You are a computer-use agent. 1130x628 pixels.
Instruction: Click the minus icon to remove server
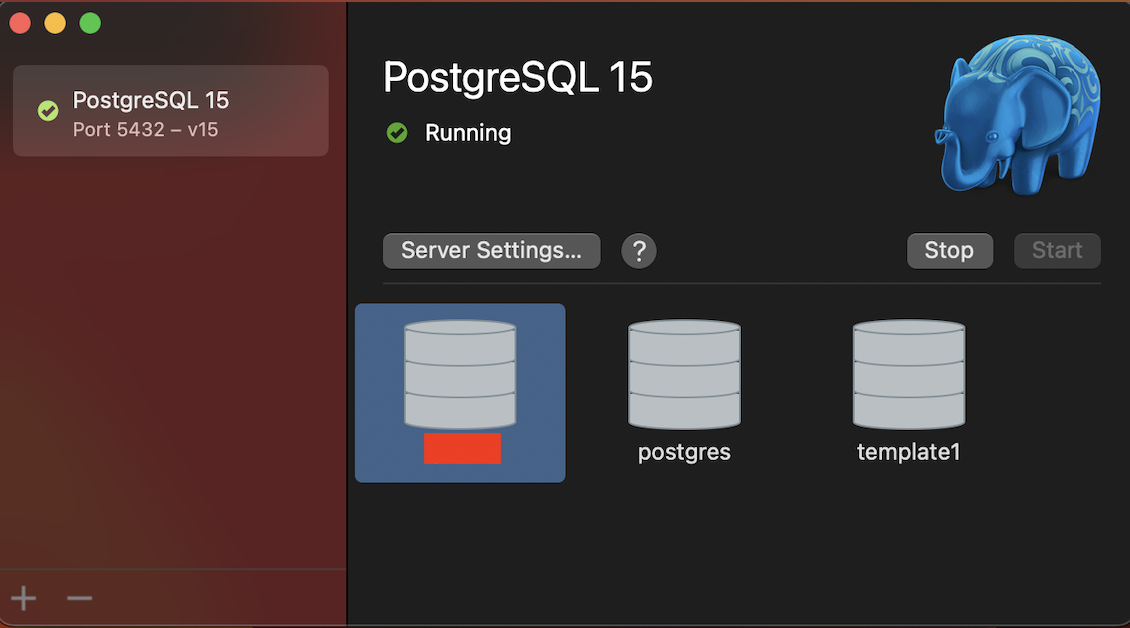pos(79,598)
